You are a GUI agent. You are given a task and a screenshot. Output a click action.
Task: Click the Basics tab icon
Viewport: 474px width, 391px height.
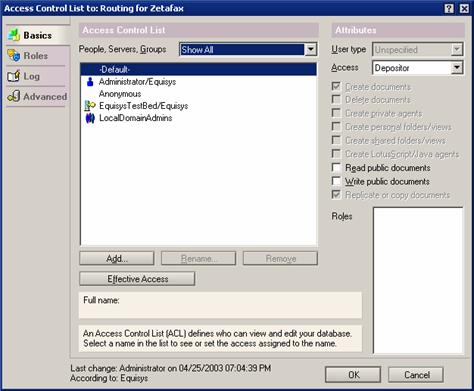(14, 35)
